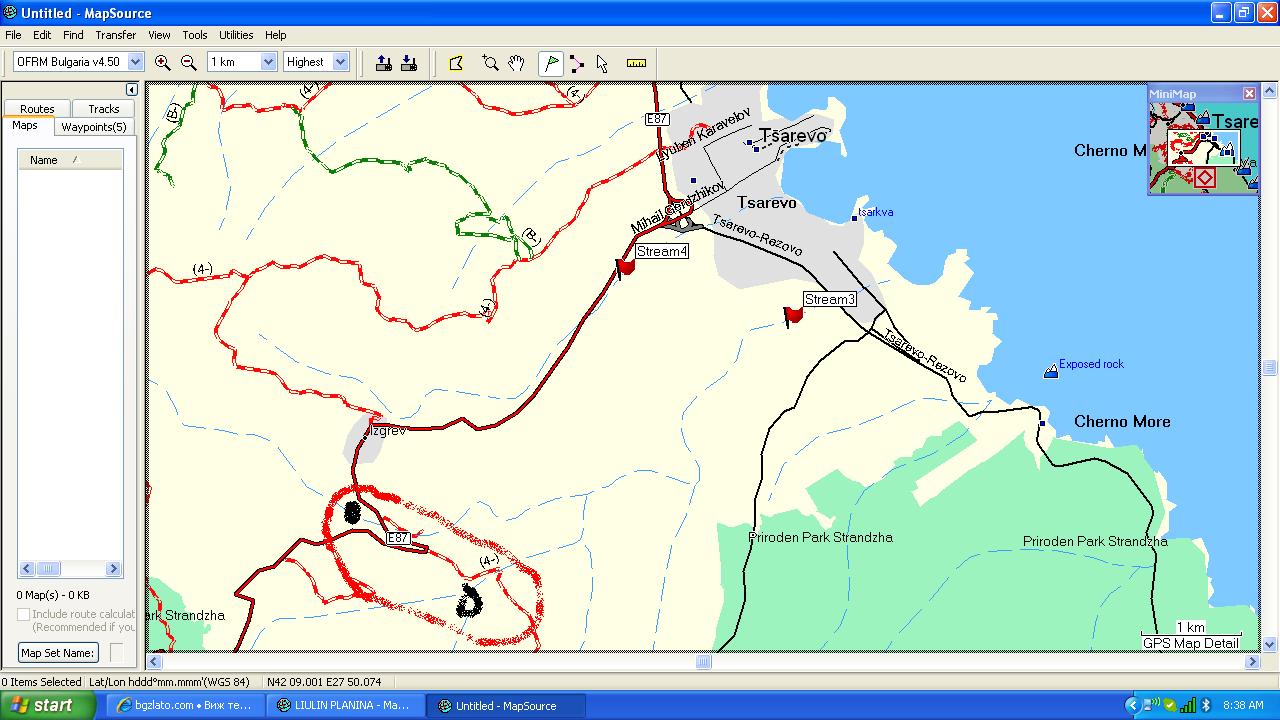Click the map vertical scrollbar thumb
Viewport: 1280px width, 720px height.
(x=1270, y=367)
